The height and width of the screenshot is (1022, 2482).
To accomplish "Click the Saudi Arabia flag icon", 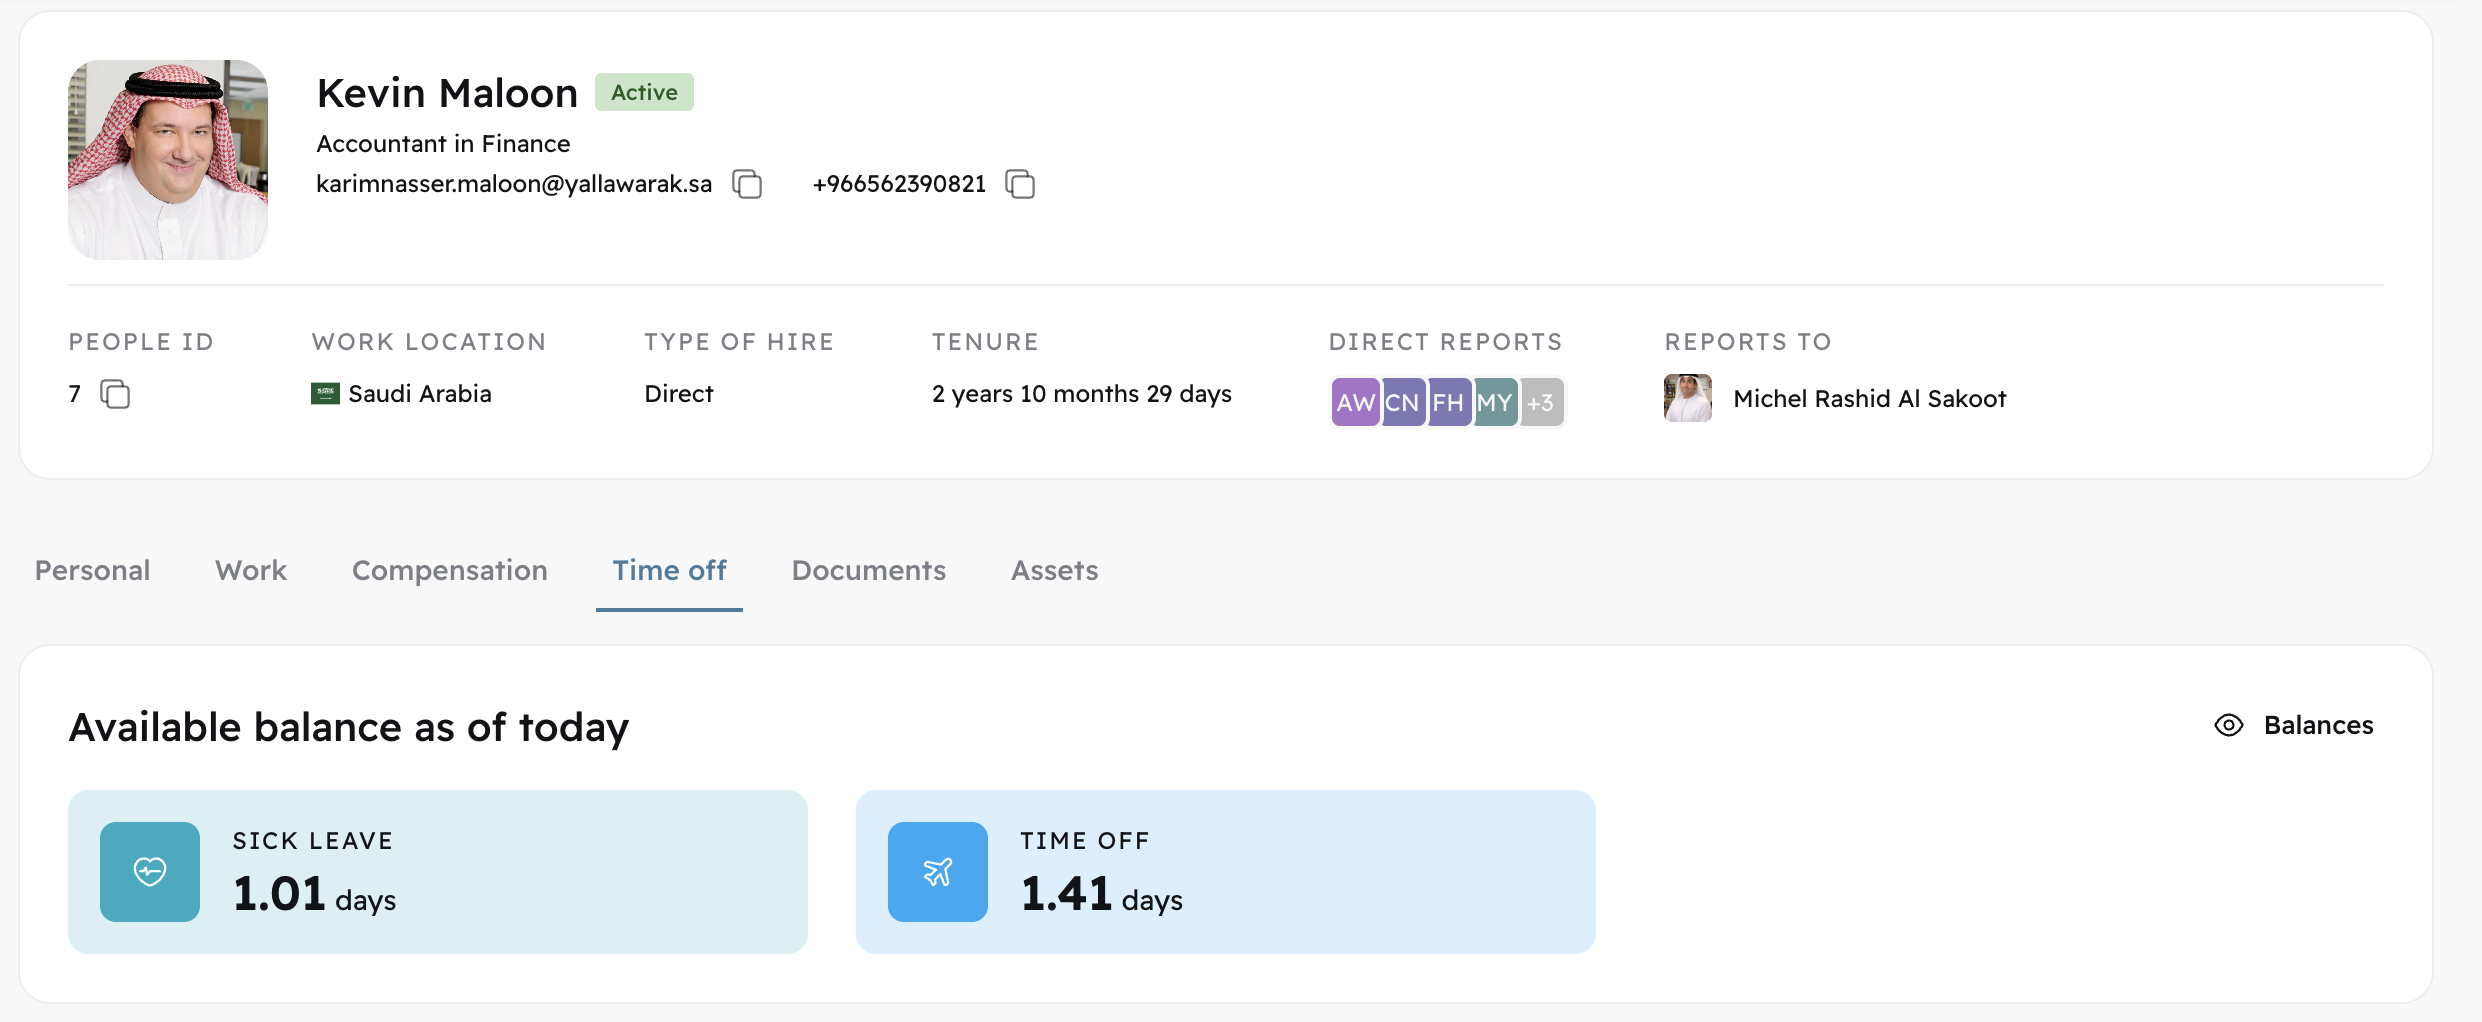I will click(x=326, y=393).
